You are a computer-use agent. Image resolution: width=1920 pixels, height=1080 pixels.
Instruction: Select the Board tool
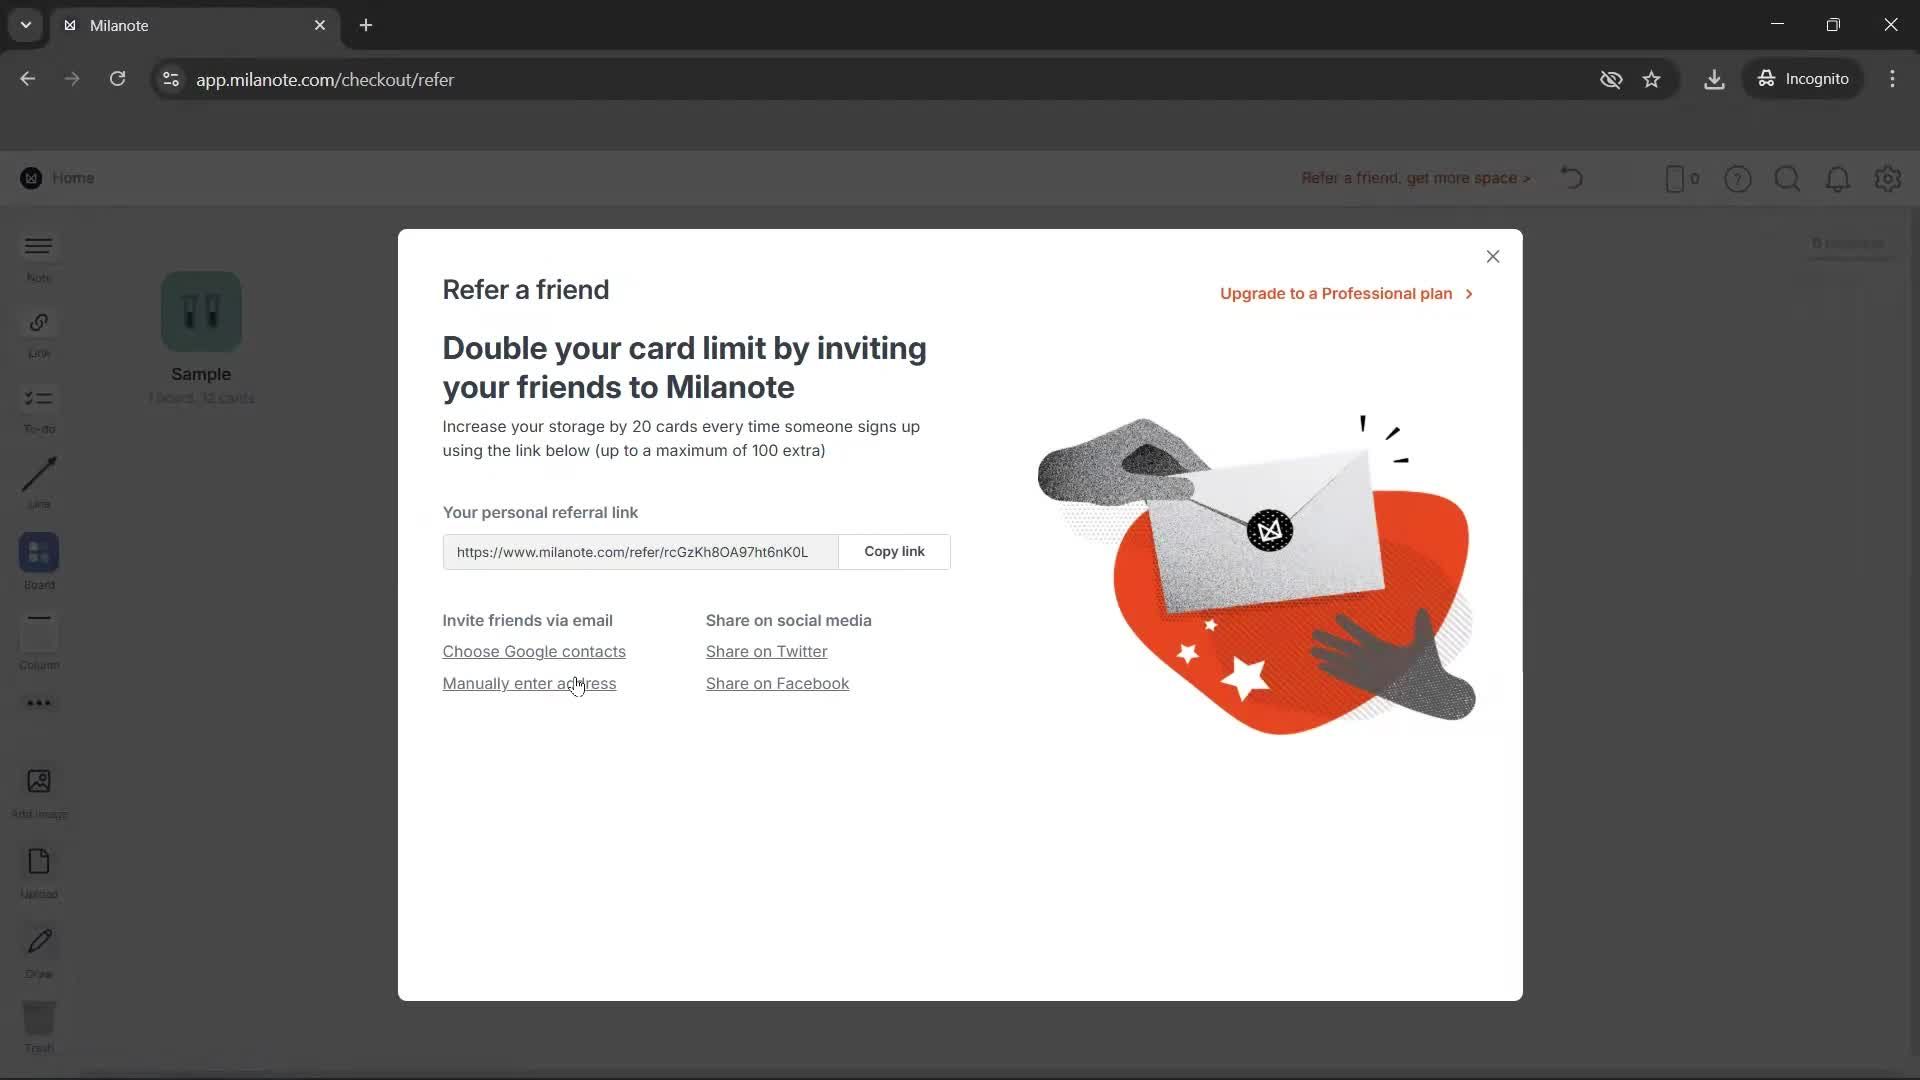39,553
